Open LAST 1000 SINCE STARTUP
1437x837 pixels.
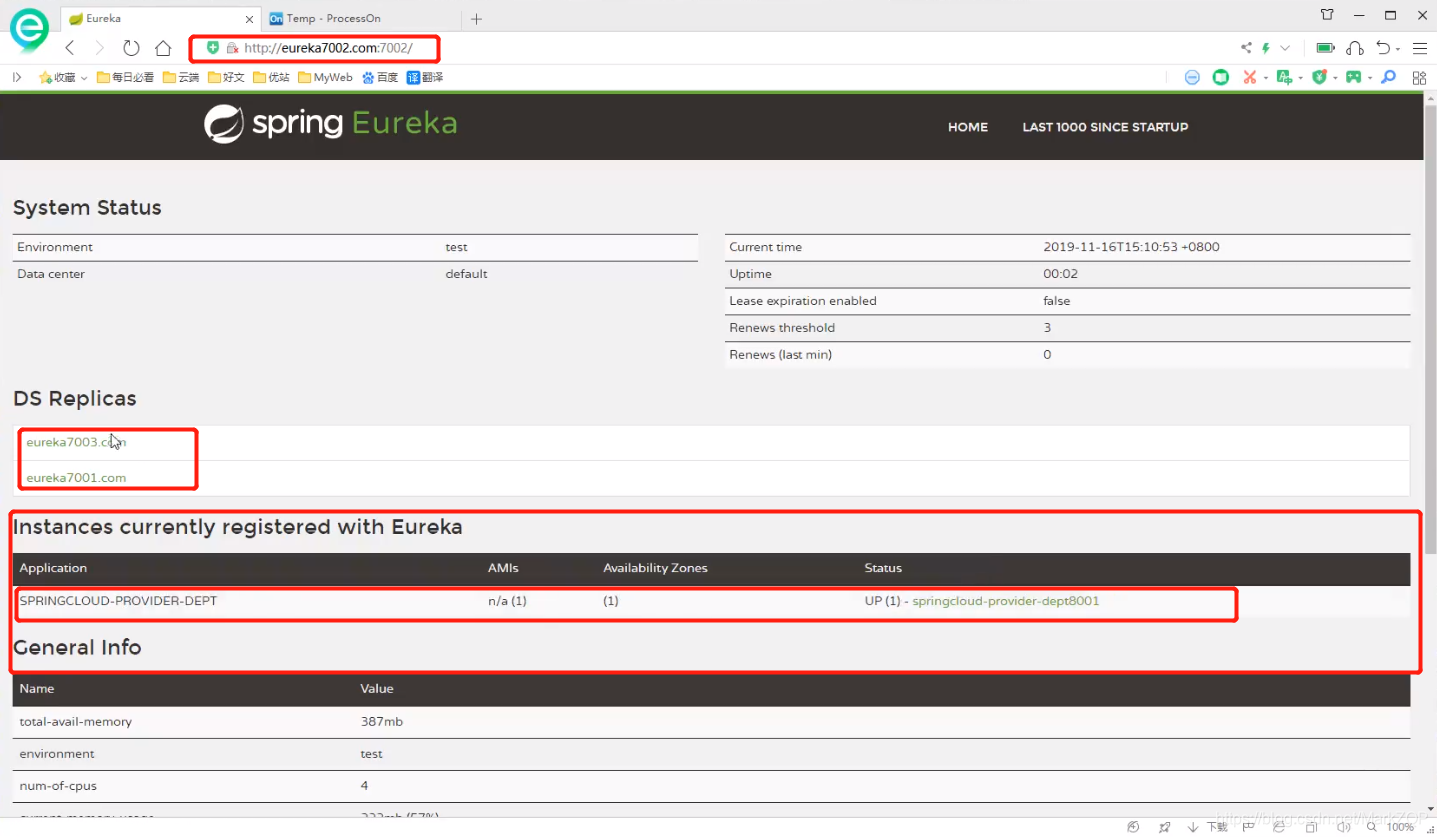[x=1105, y=127]
